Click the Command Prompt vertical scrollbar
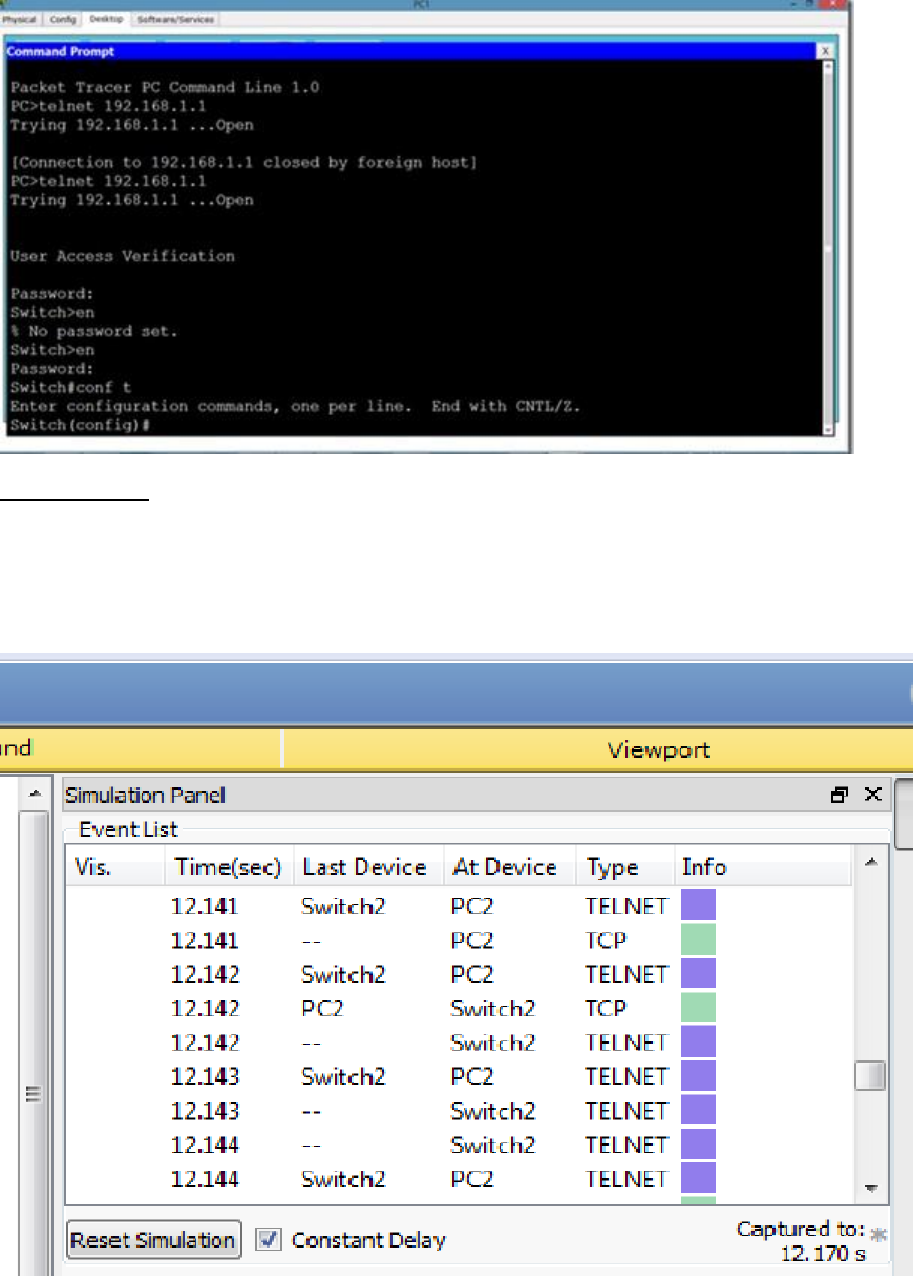Screen dimensions: 913x1276 click(x=826, y=247)
